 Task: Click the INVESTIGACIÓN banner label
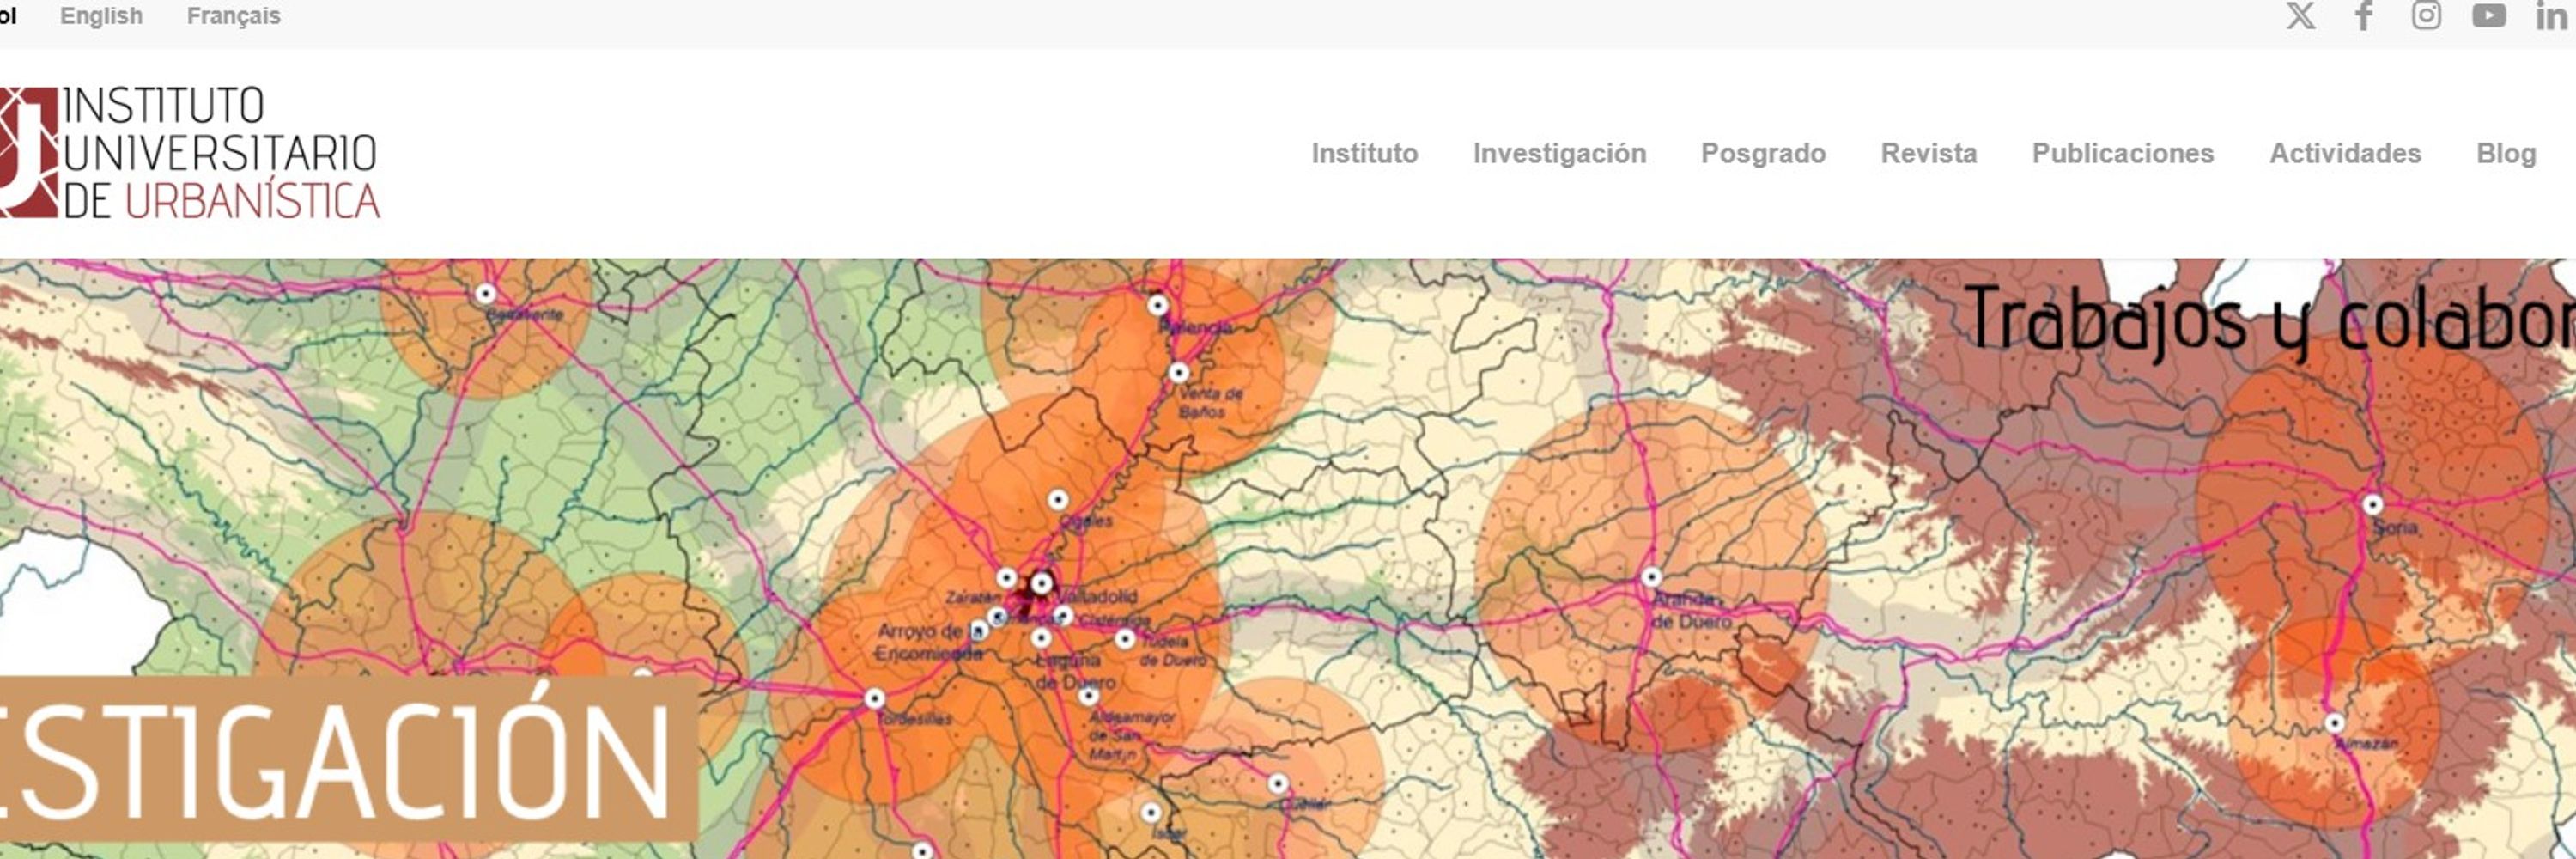tap(348, 758)
